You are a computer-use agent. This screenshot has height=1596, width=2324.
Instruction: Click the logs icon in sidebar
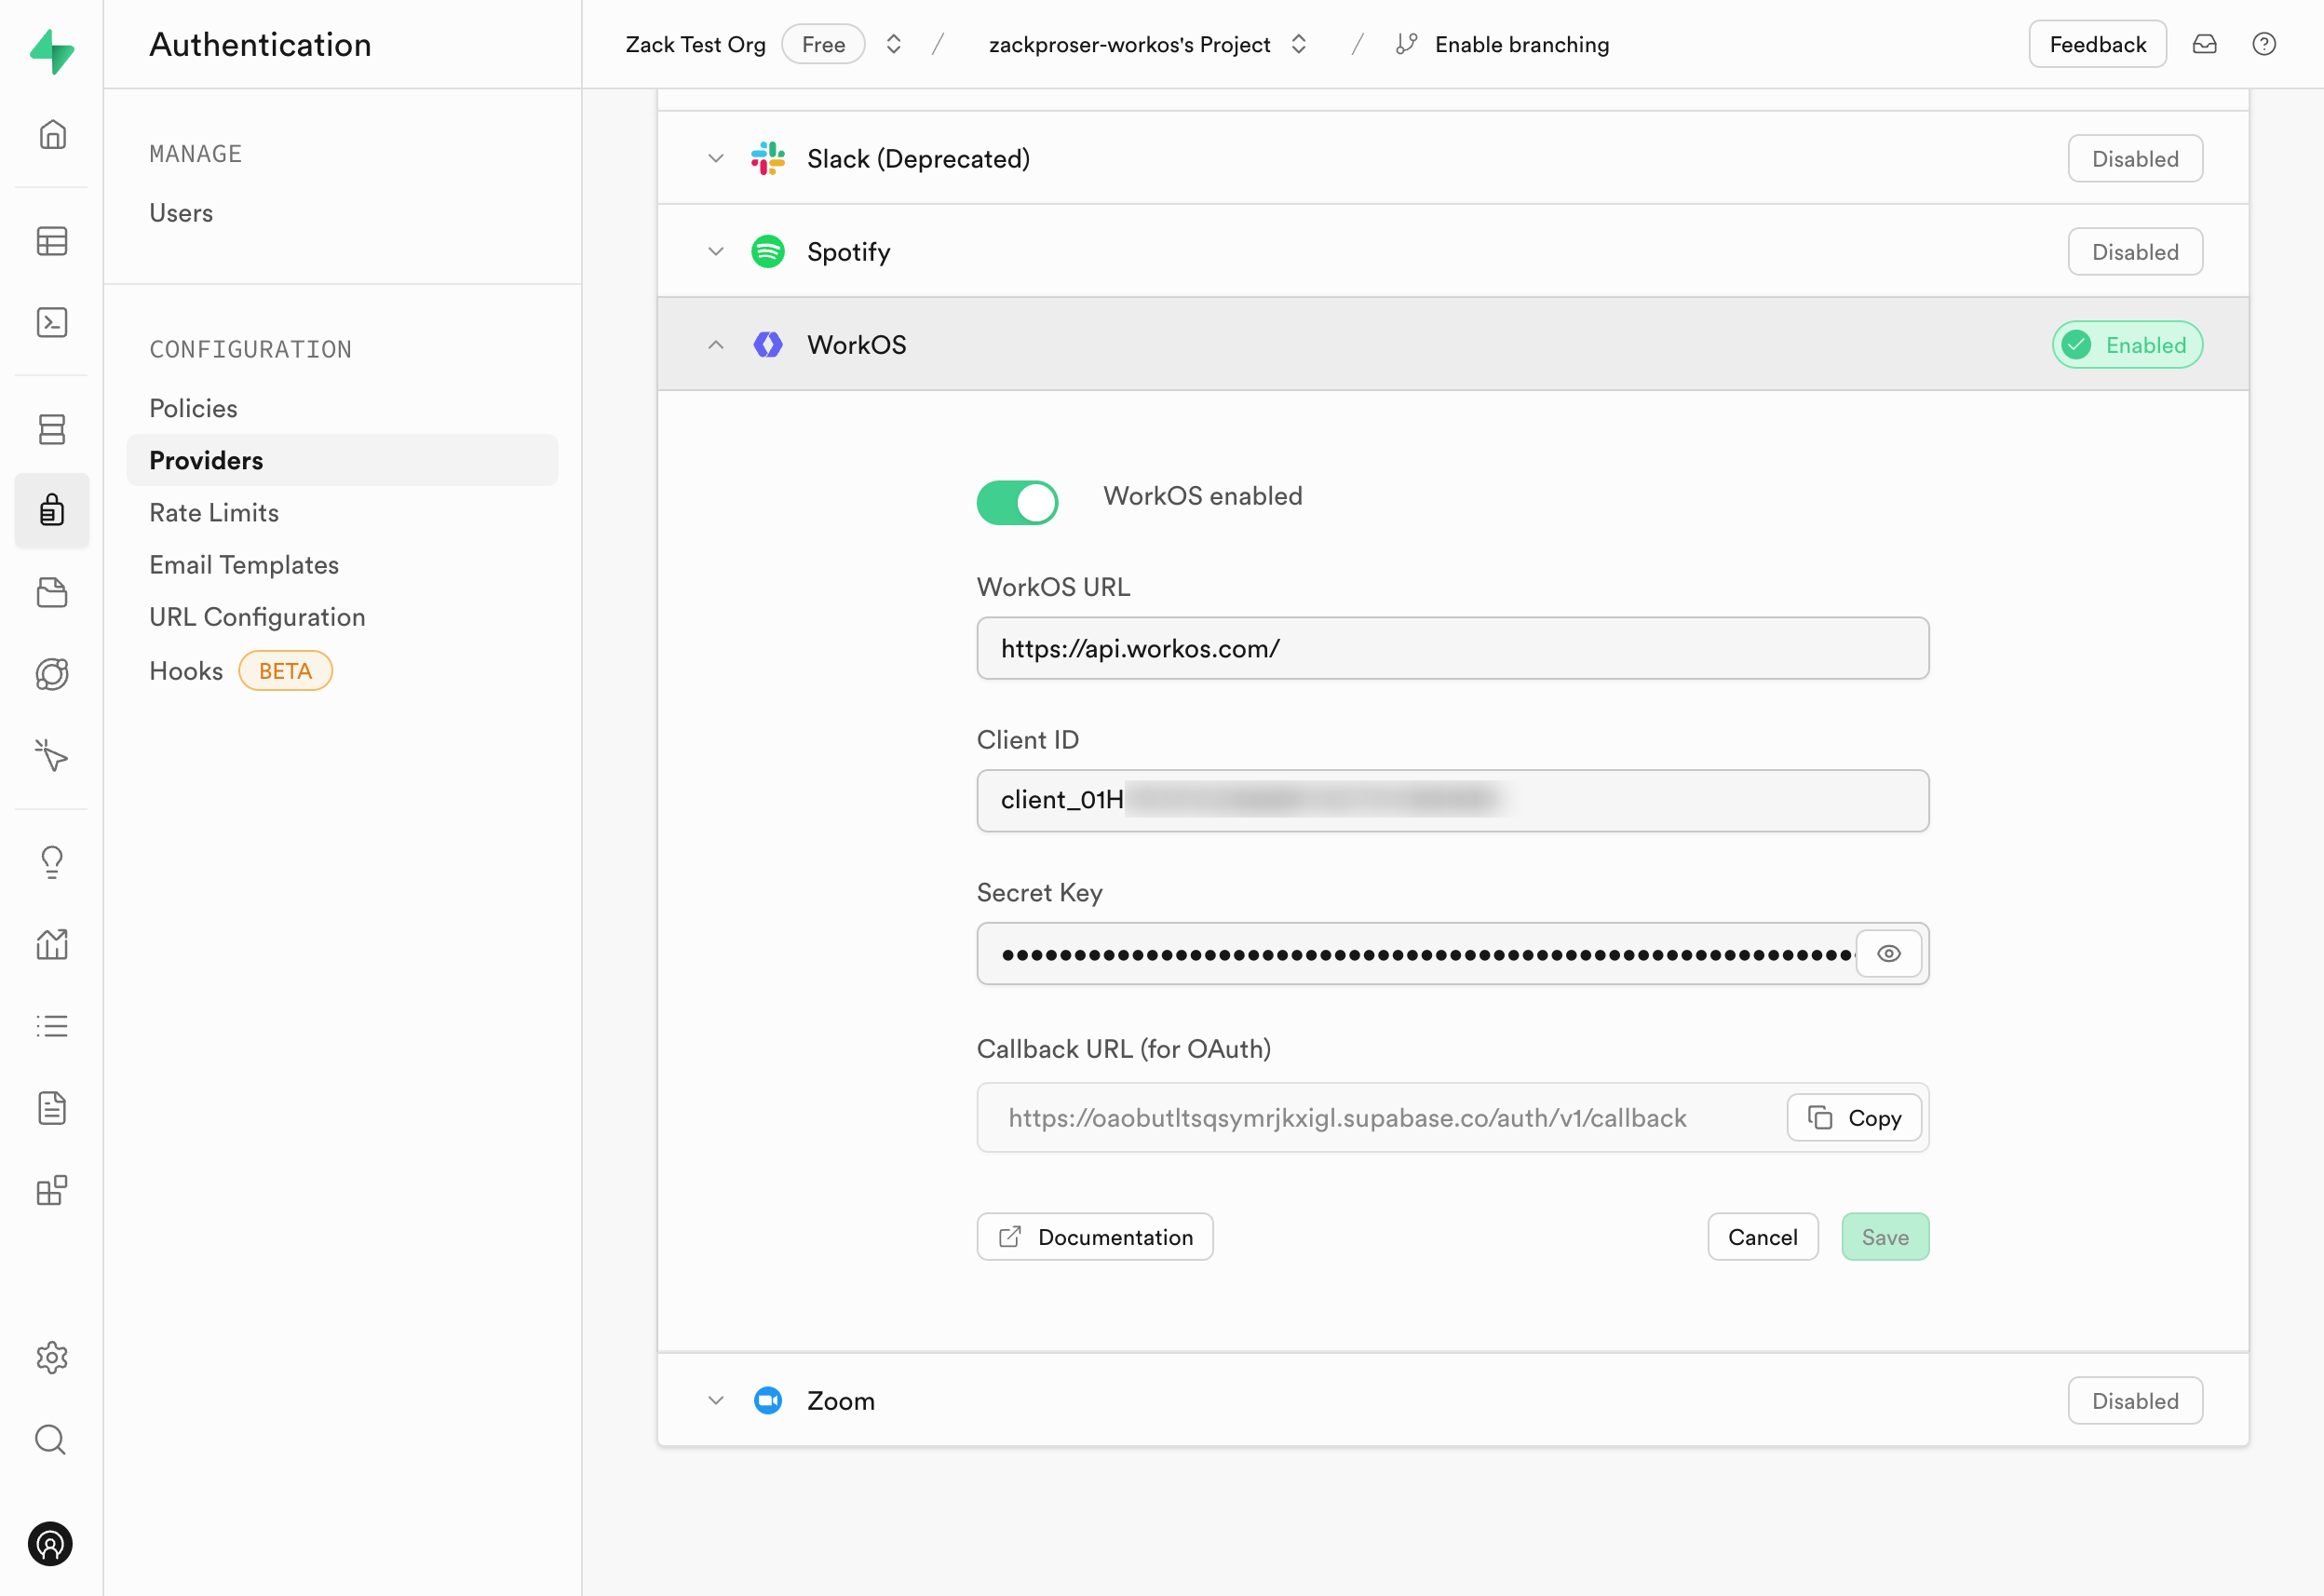tap(49, 1026)
